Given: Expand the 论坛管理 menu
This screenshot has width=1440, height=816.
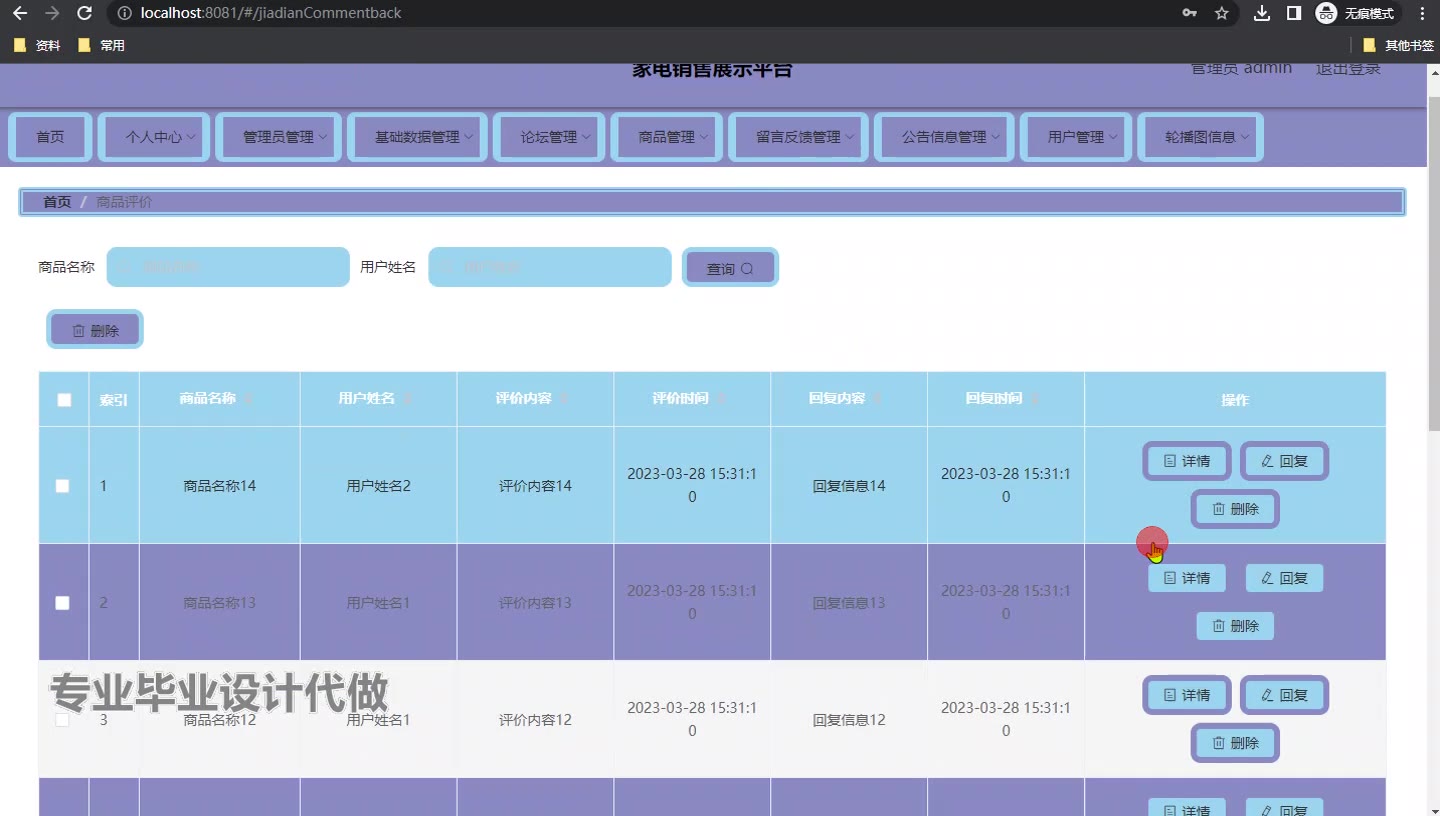Looking at the screenshot, I should click(x=550, y=137).
